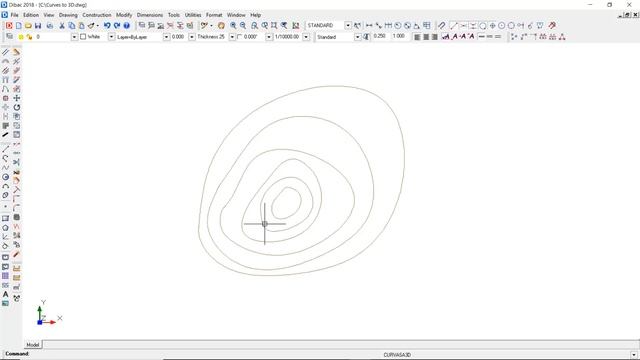Image resolution: width=640 pixels, height=360 pixels.
Task: Click the Zoom Out magnifier icon
Action: click(243, 25)
